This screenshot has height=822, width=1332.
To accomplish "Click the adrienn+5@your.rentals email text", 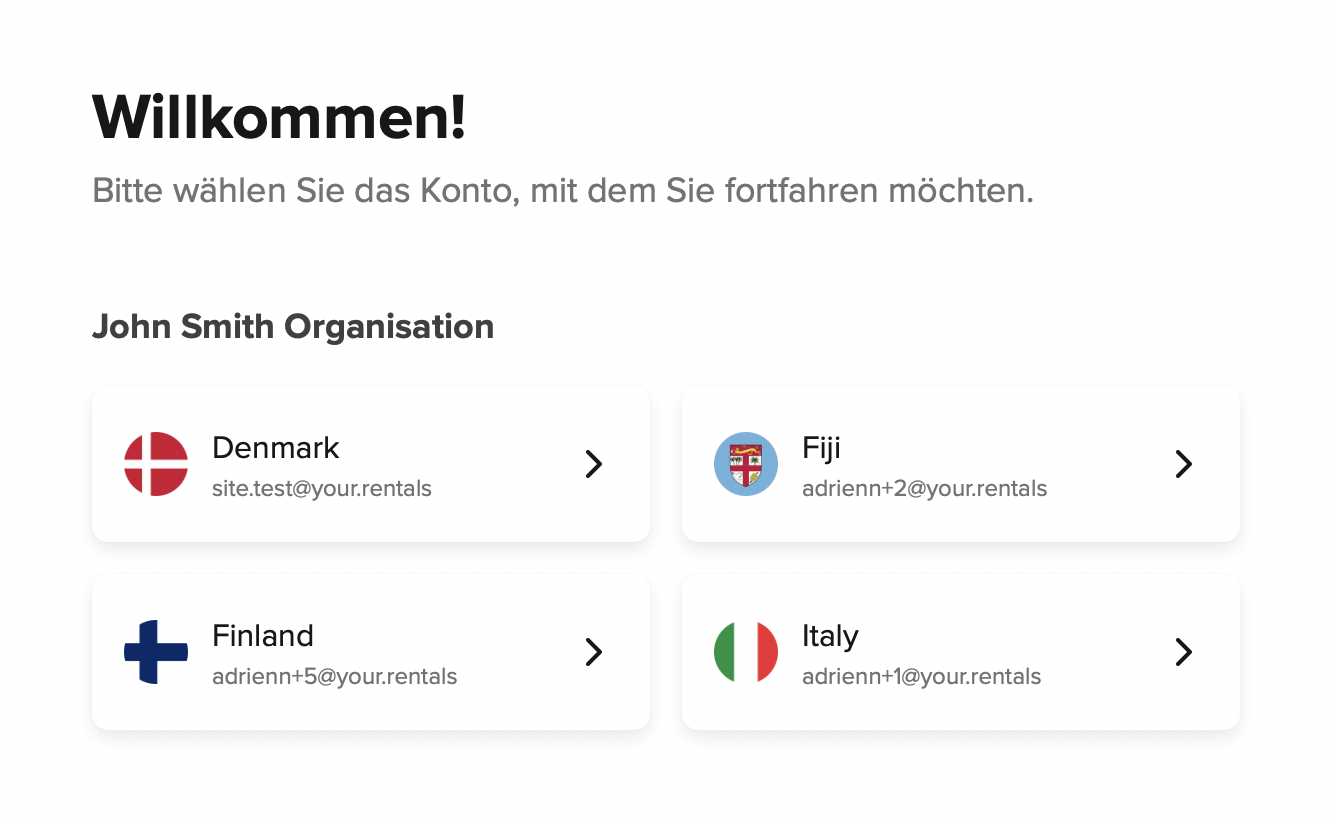I will [x=335, y=677].
